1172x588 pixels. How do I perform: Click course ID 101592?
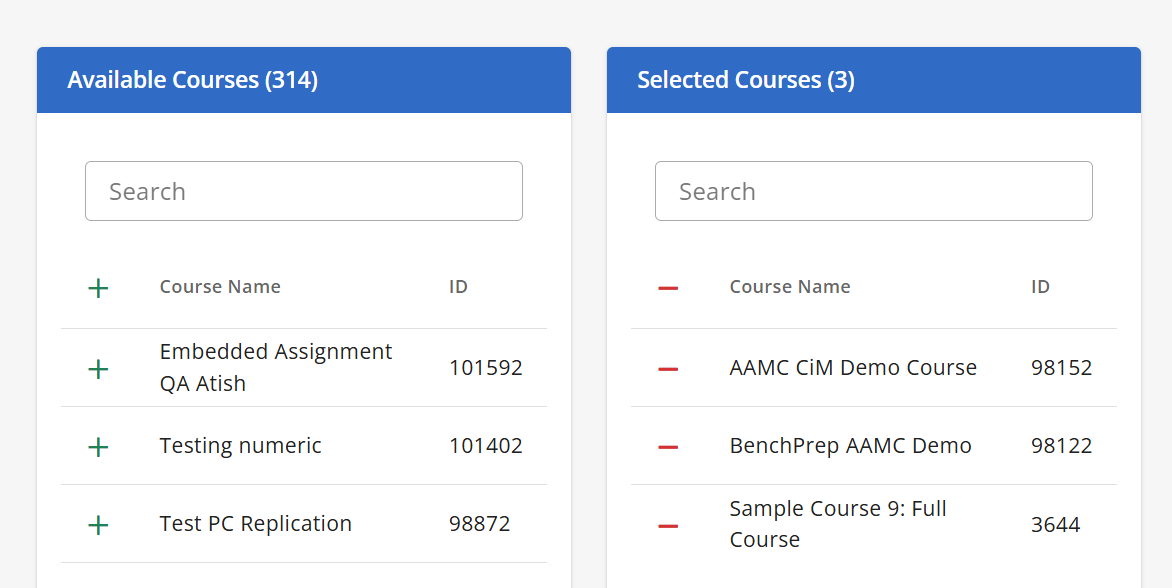[485, 368]
